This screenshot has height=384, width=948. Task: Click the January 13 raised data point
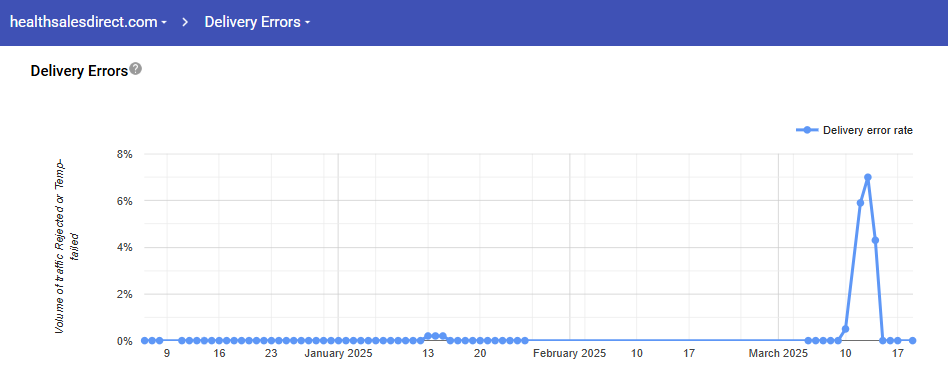[428, 336]
